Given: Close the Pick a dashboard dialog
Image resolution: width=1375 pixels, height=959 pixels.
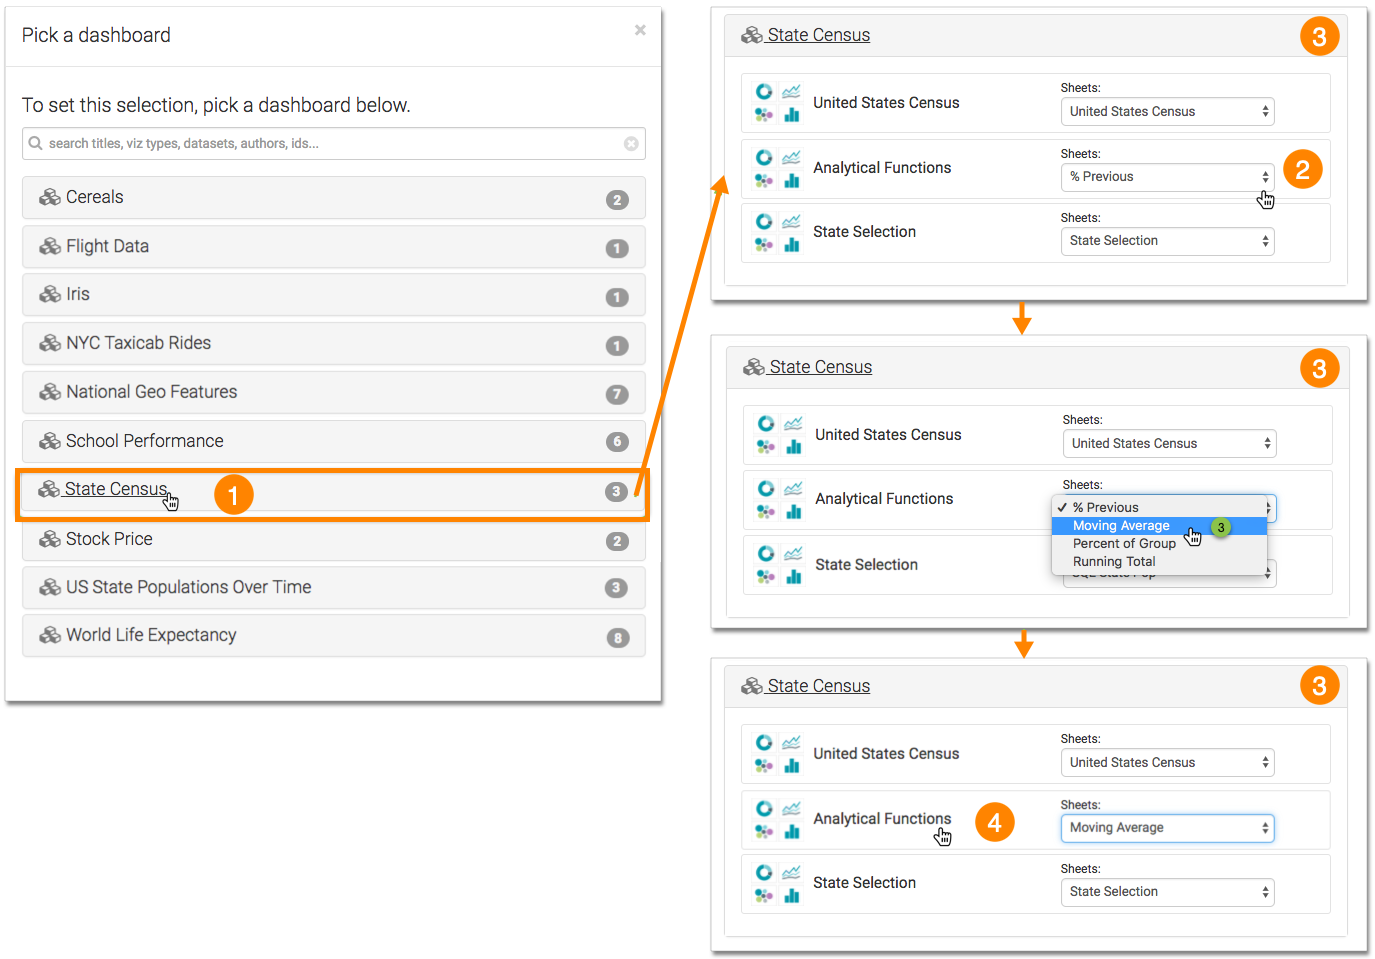Looking at the screenshot, I should click(x=640, y=31).
